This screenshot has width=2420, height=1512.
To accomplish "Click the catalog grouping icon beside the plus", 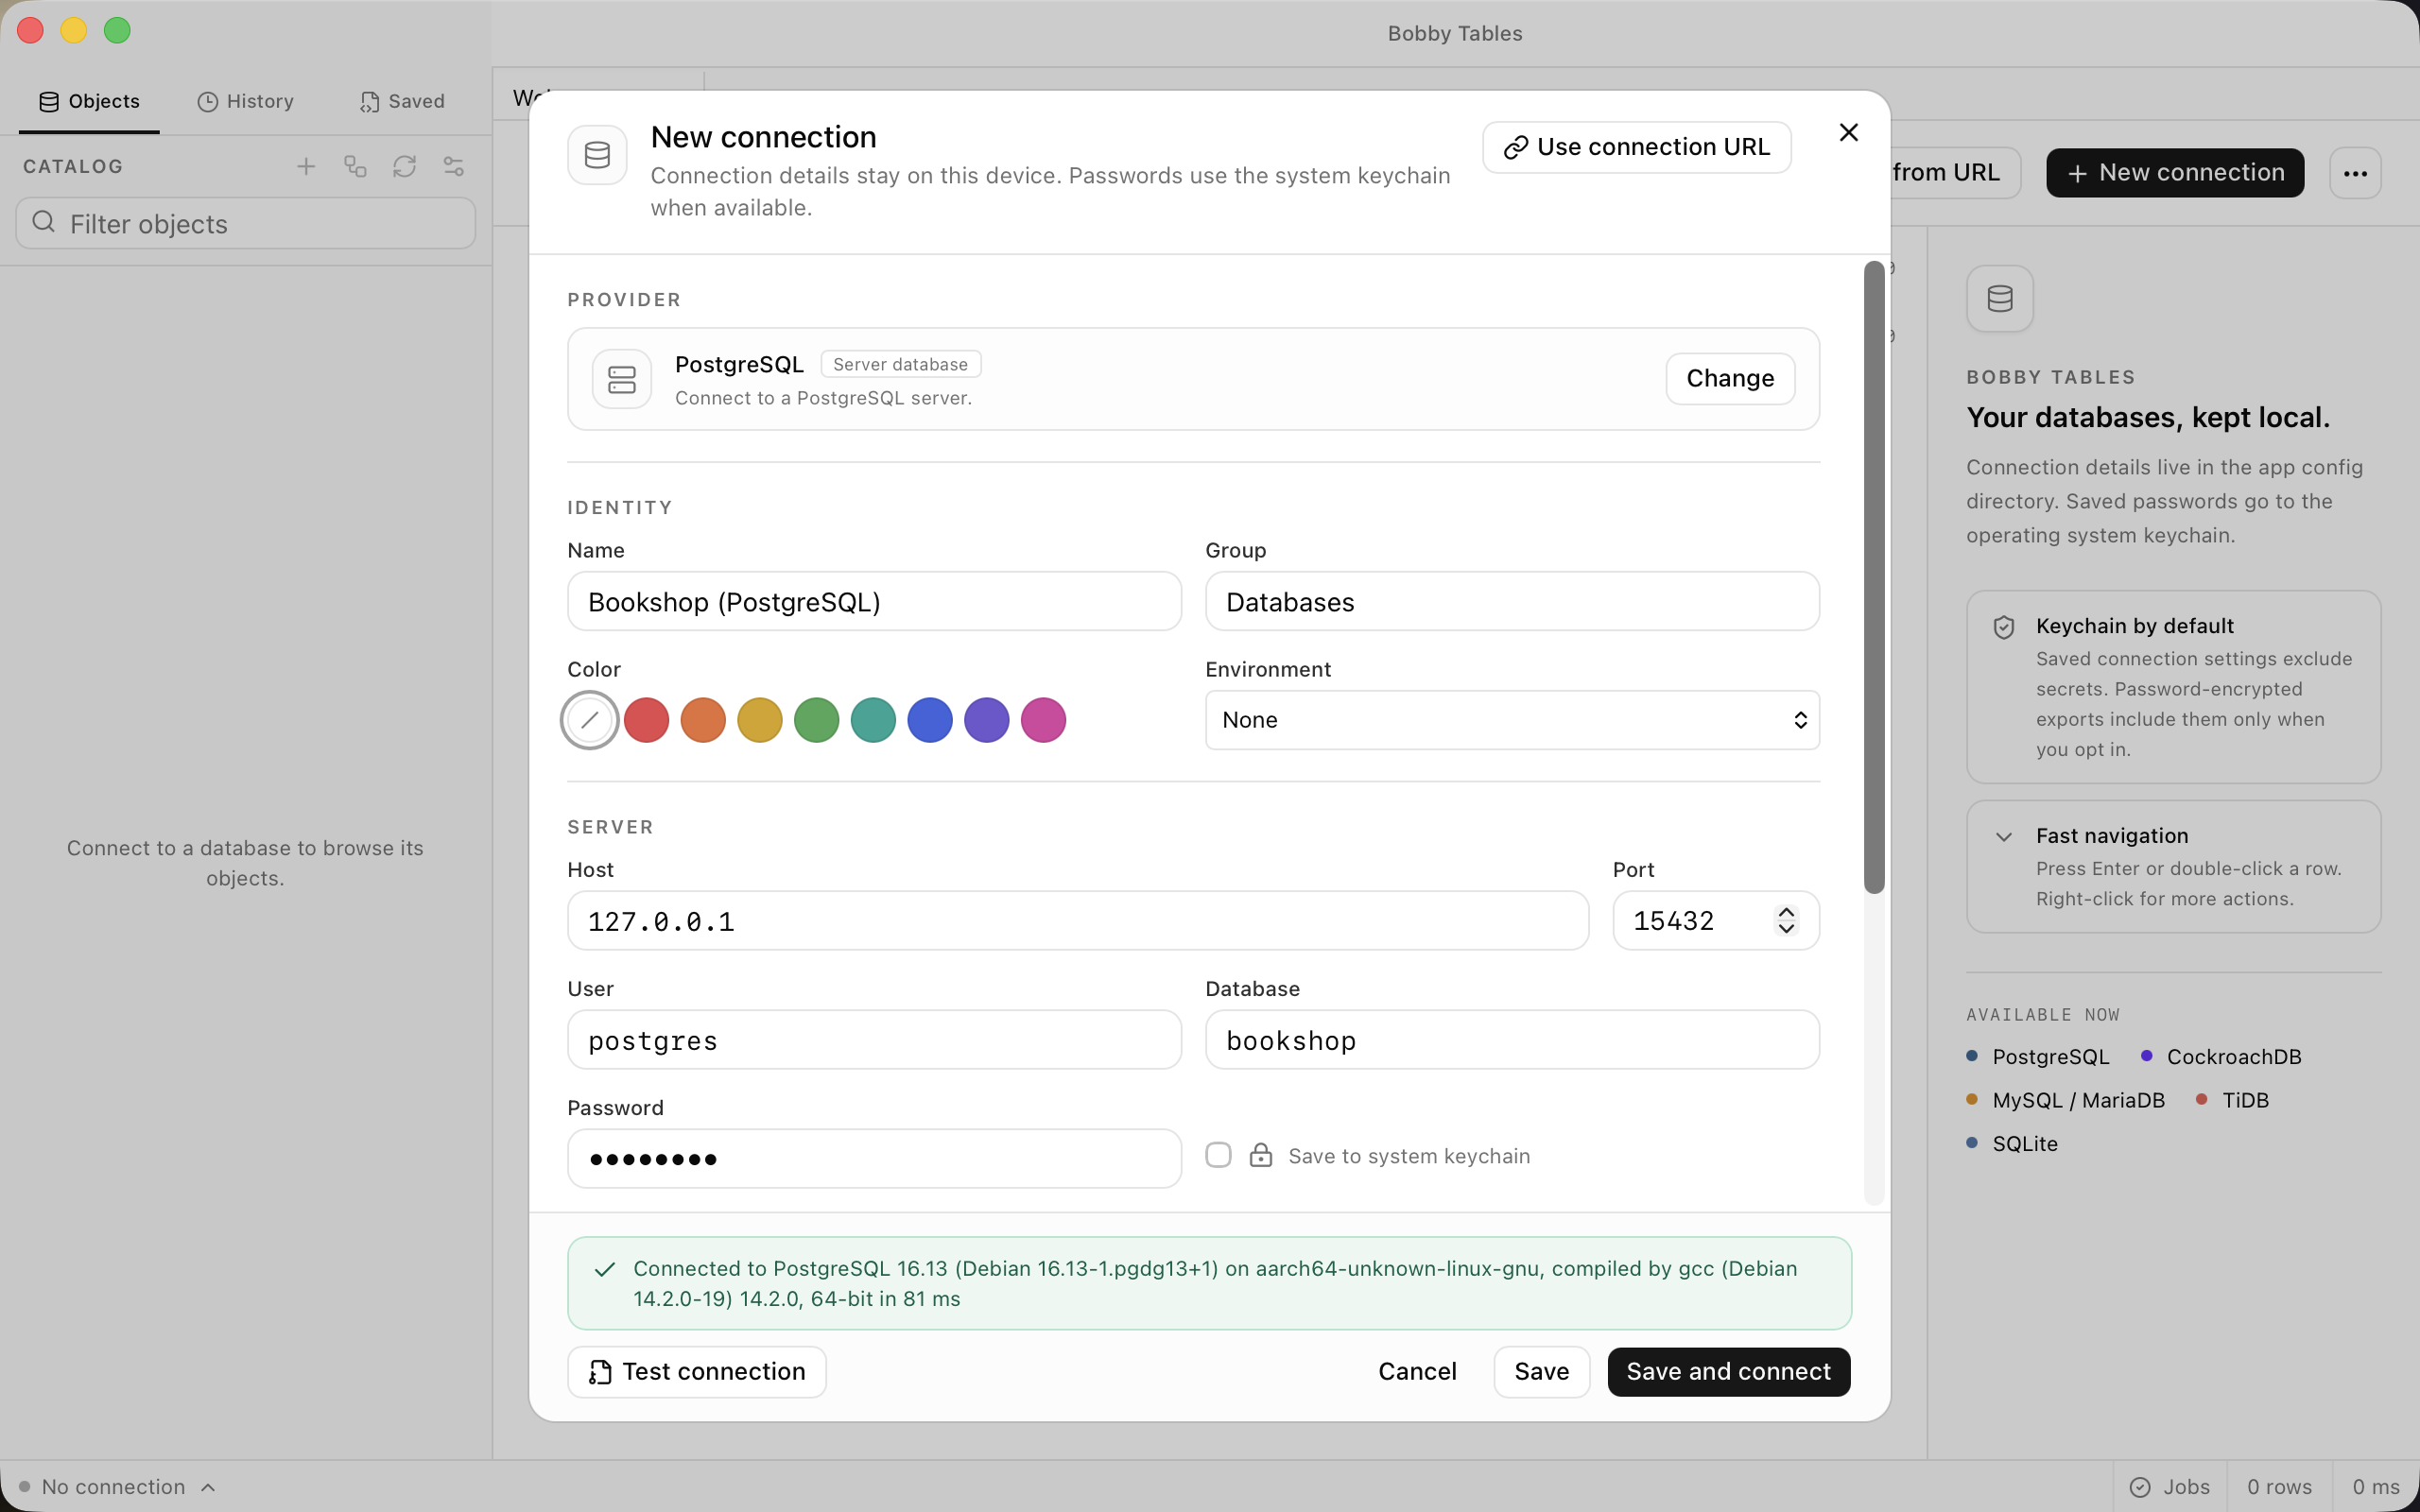I will click(x=355, y=166).
